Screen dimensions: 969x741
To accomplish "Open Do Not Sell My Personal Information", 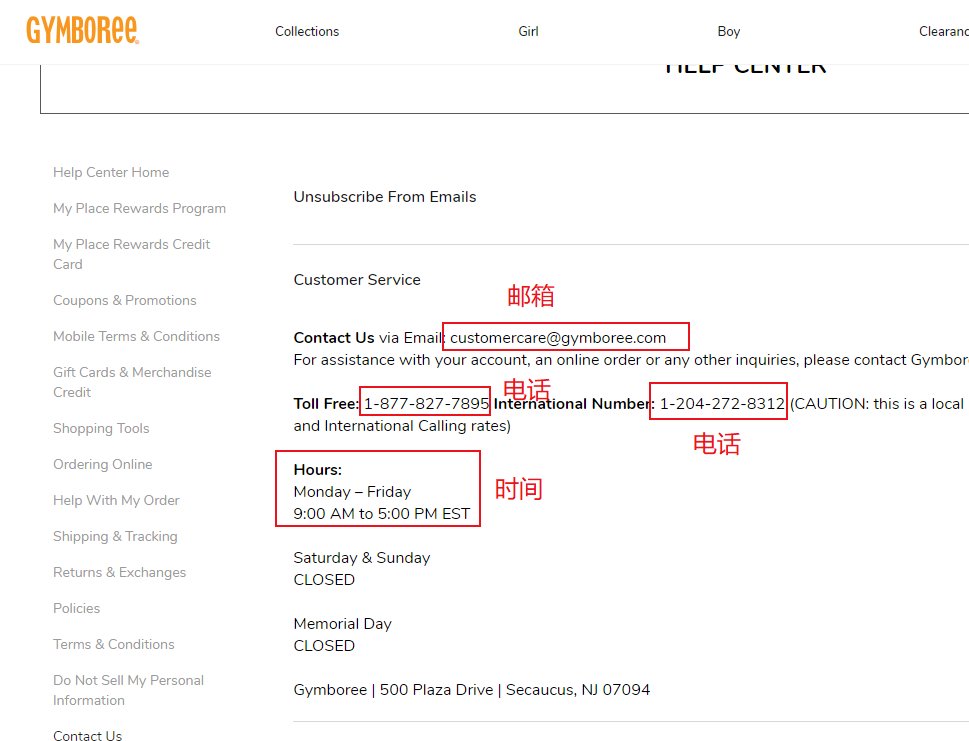I will (129, 690).
